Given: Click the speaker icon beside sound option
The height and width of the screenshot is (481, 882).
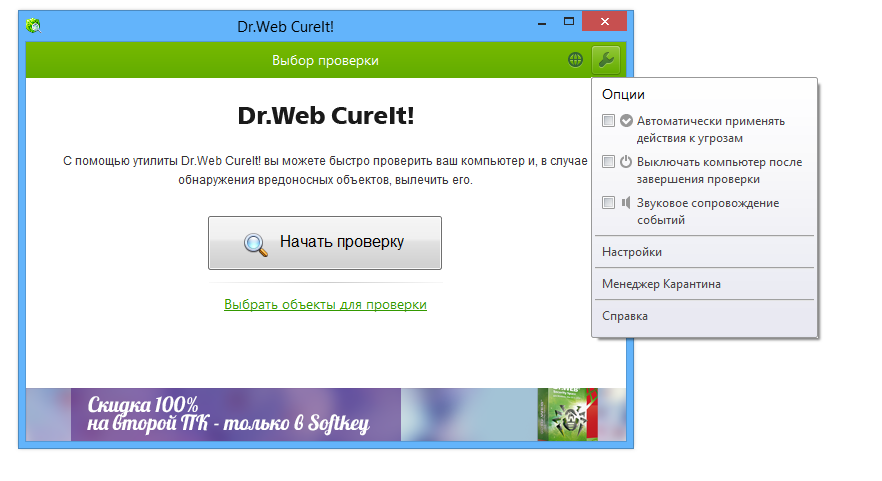Looking at the screenshot, I should click(x=626, y=203).
